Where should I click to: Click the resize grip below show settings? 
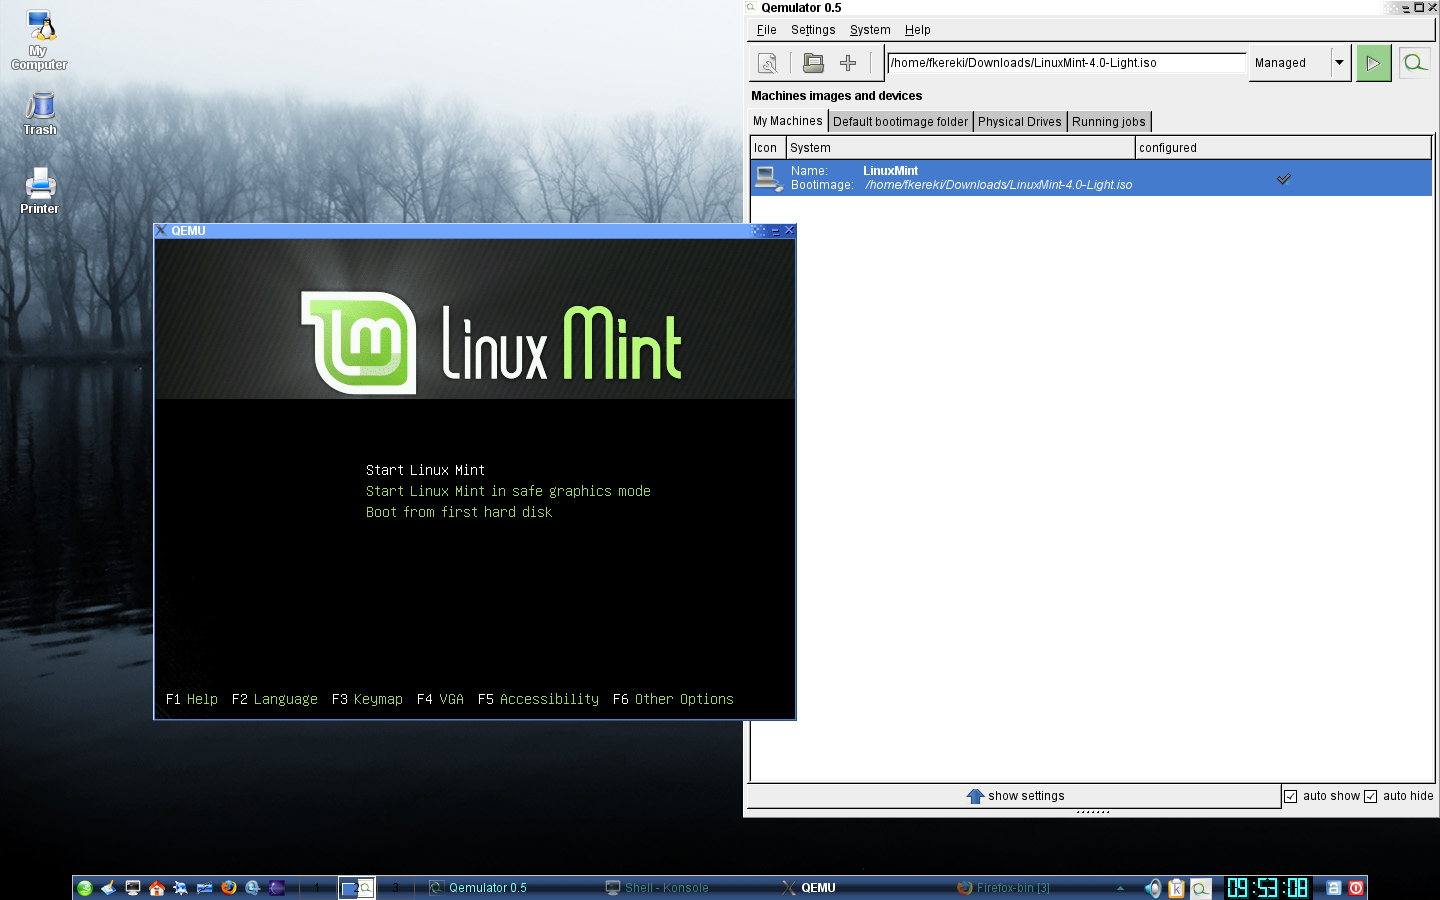[x=1093, y=812]
